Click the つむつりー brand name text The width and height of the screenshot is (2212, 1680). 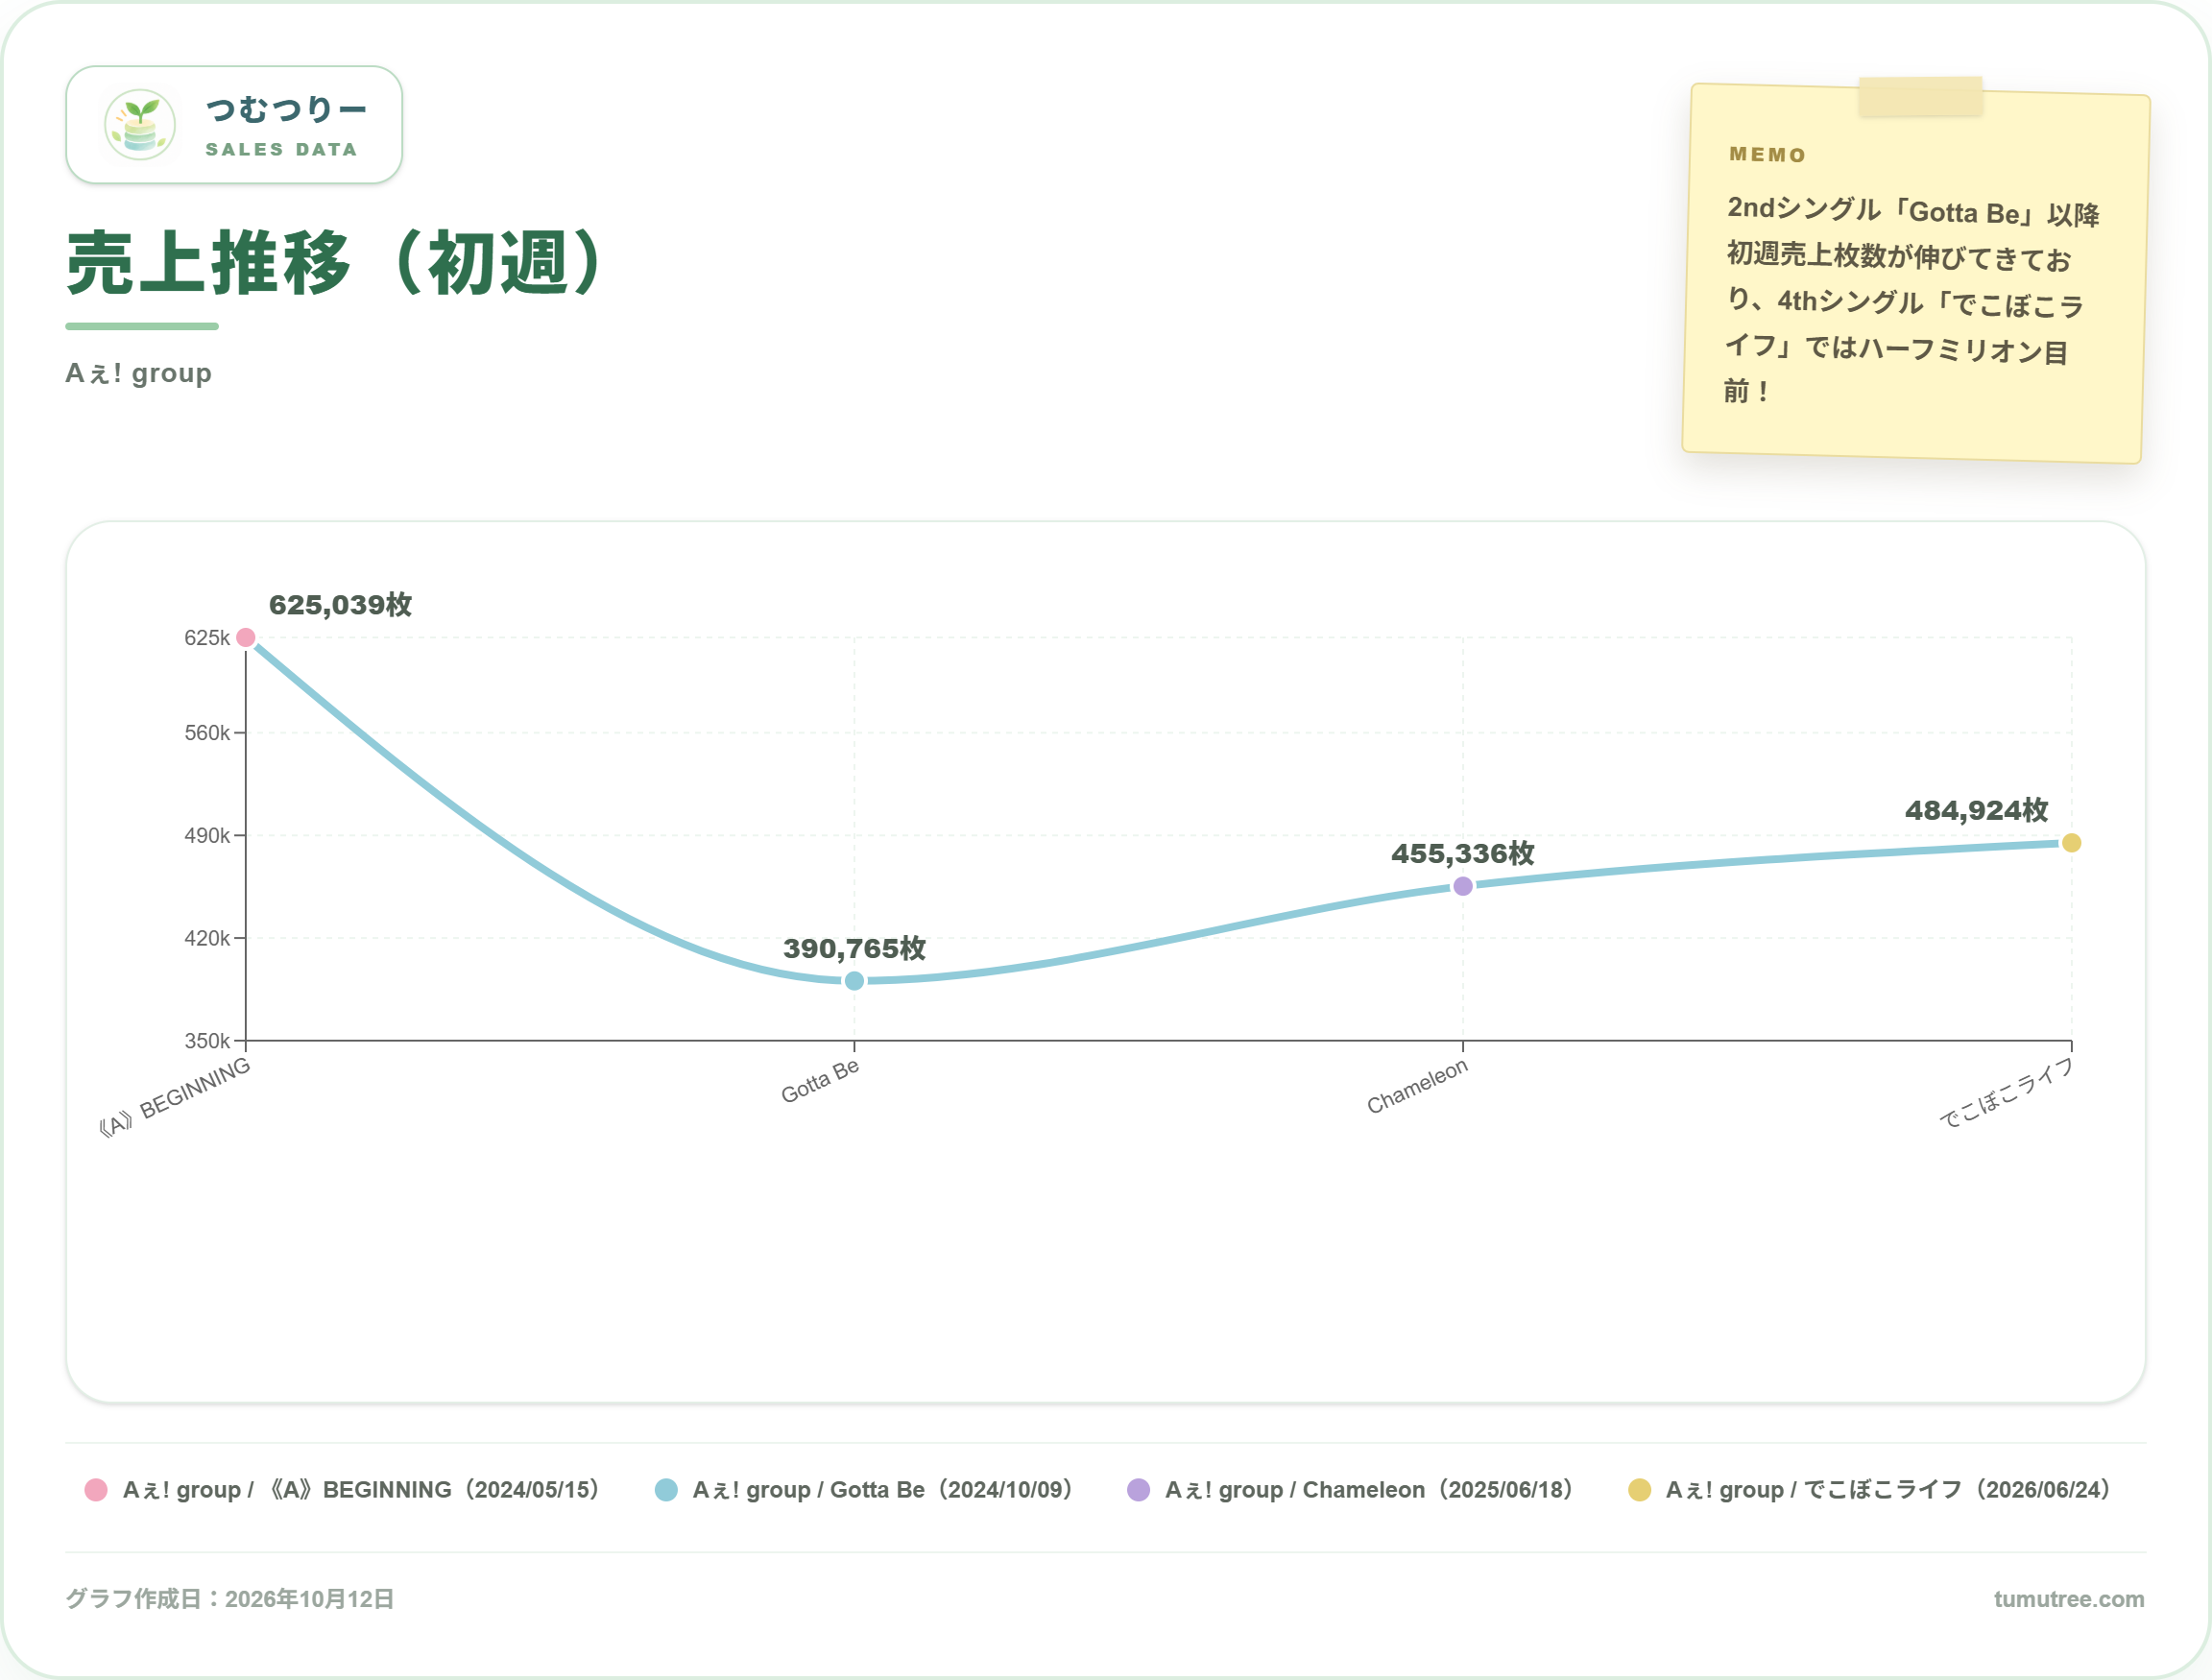287,109
